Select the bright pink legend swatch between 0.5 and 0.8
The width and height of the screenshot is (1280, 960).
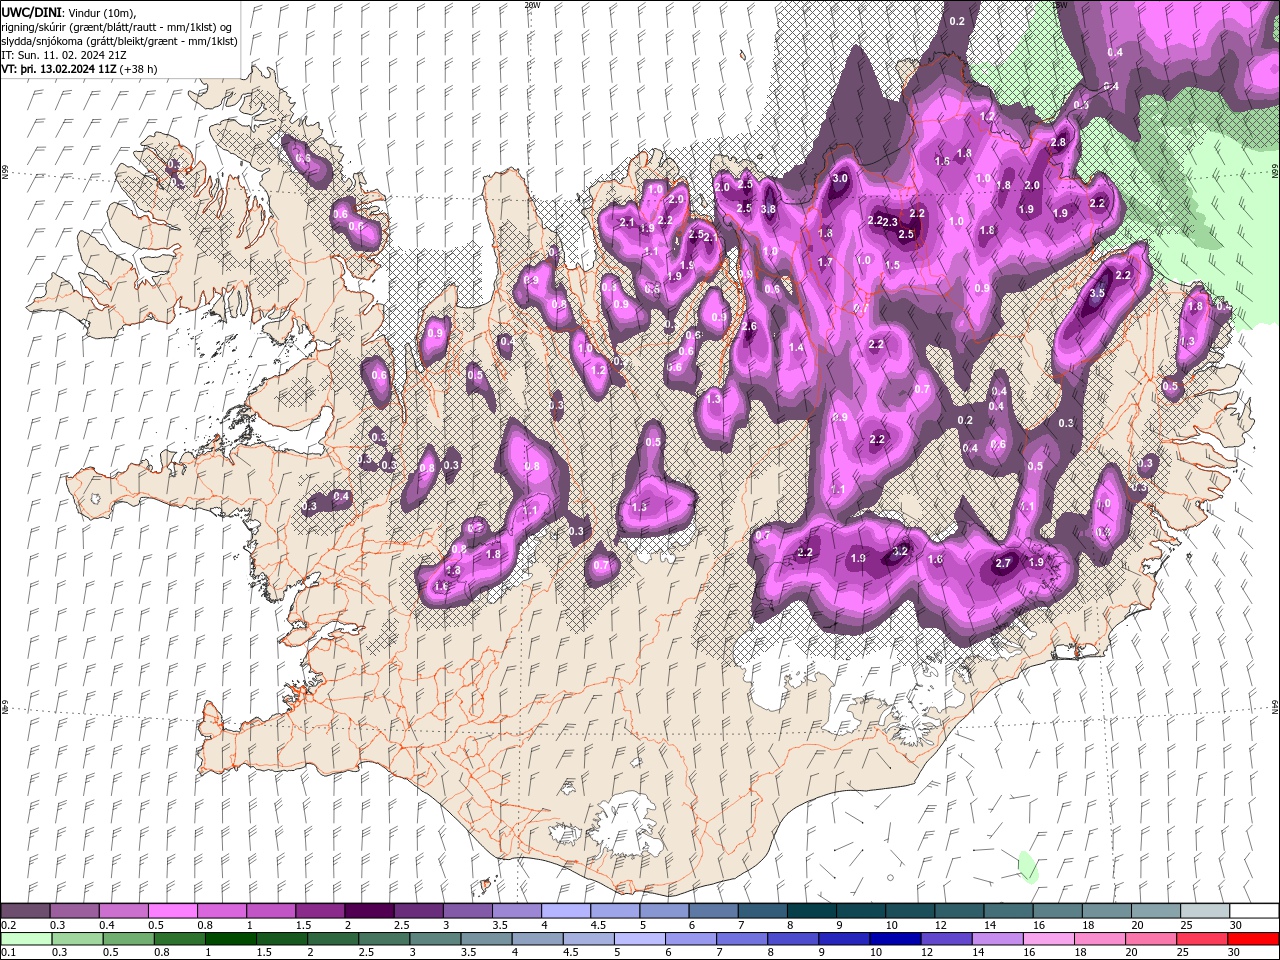tap(172, 911)
